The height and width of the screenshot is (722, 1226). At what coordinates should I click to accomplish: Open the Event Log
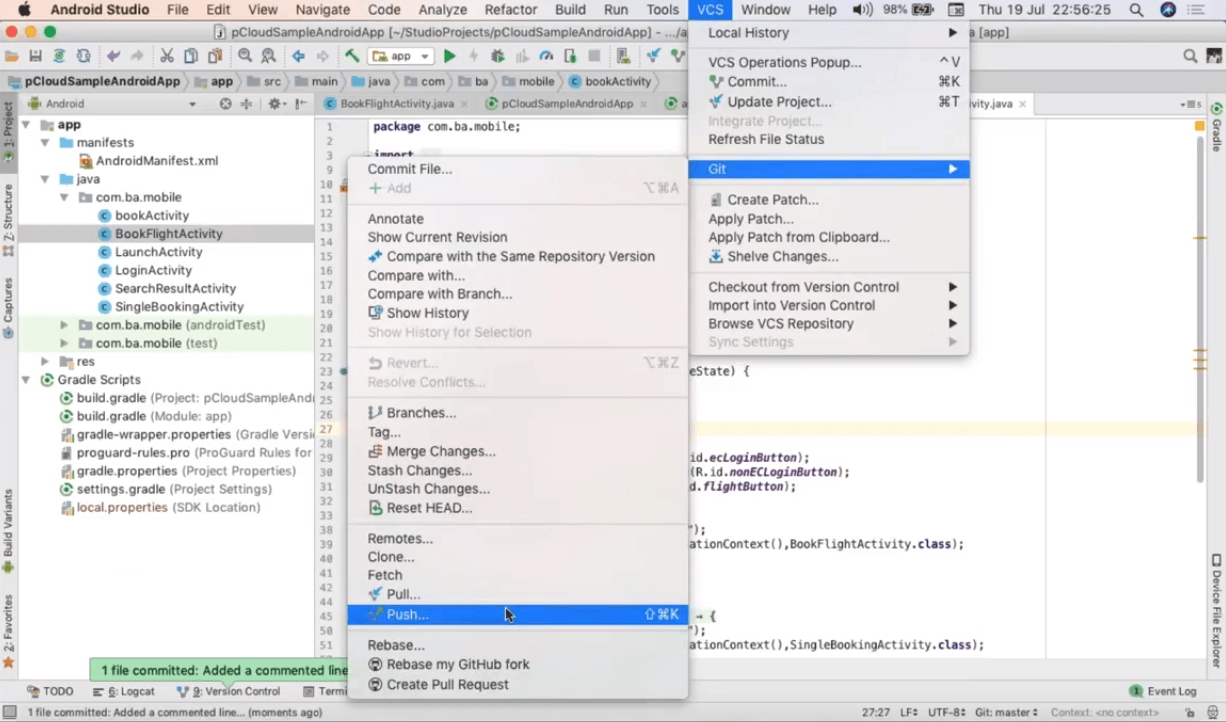point(1162,692)
